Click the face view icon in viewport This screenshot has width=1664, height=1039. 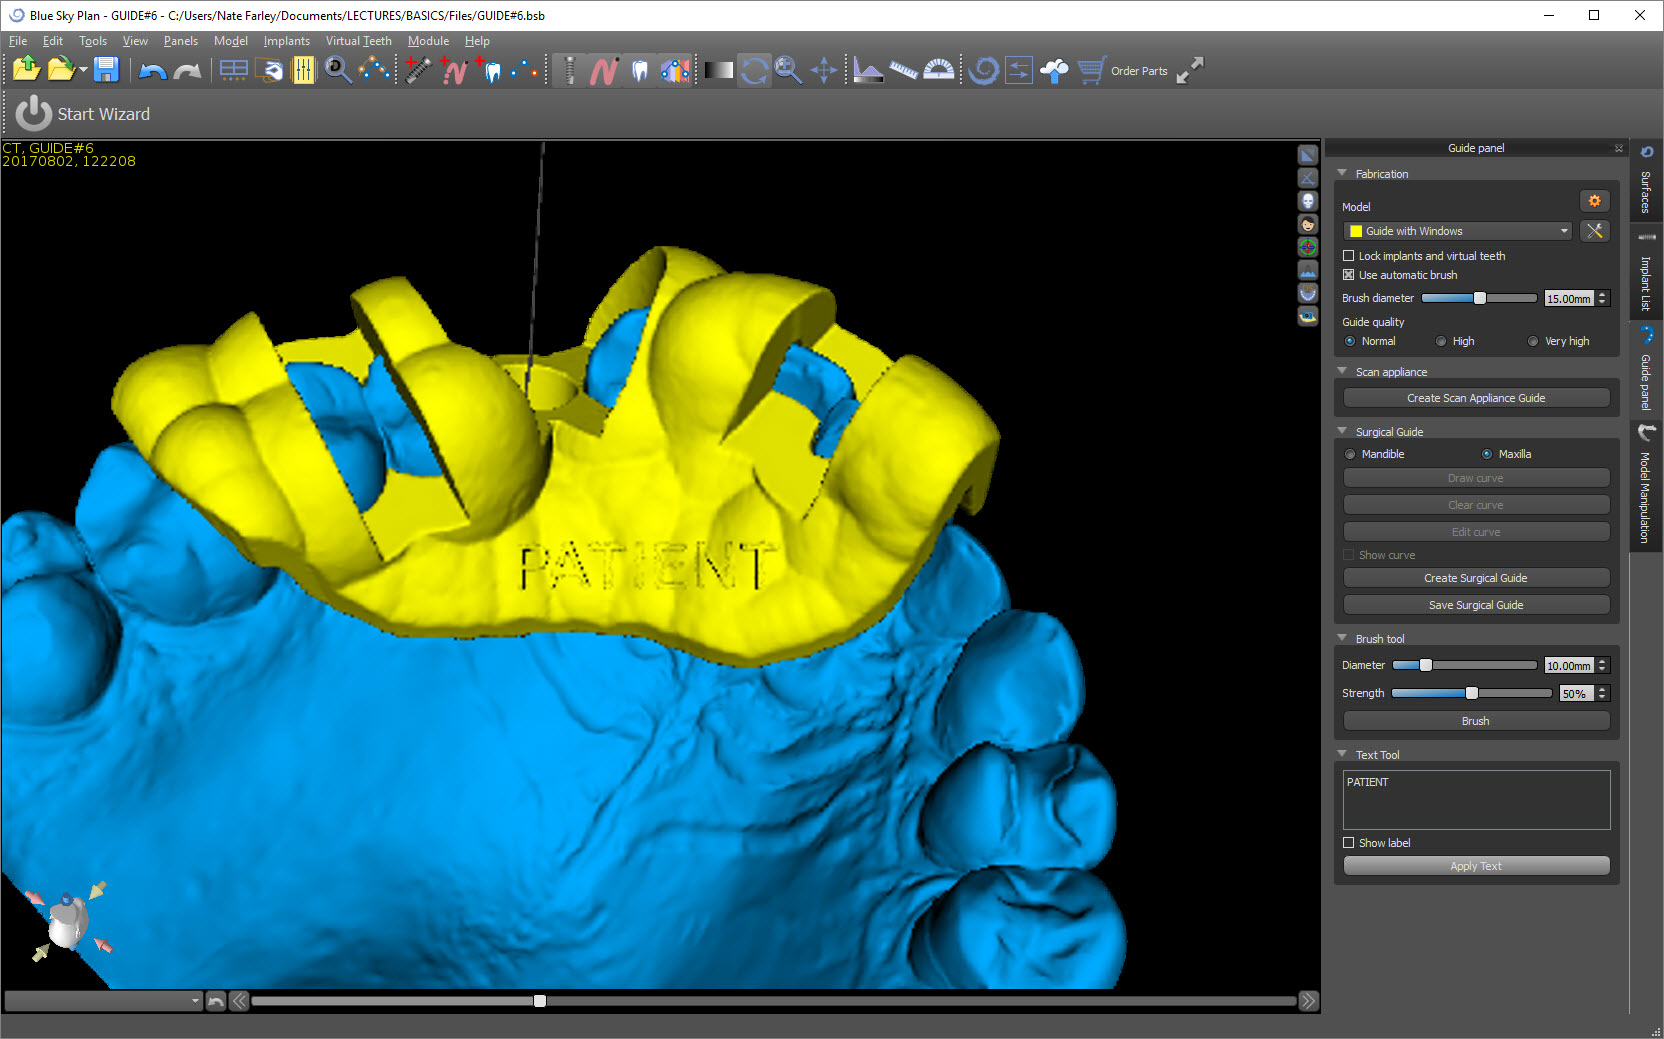click(x=1307, y=224)
